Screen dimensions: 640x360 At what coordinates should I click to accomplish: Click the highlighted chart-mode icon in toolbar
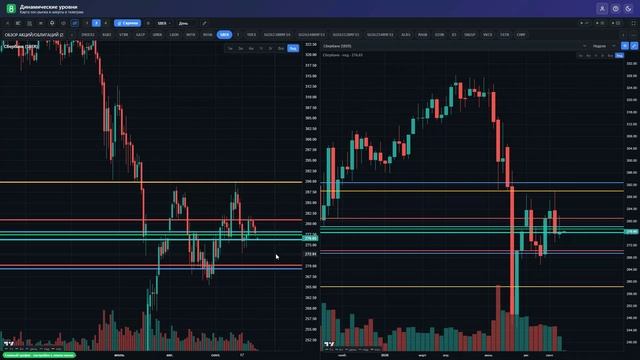point(75,23)
